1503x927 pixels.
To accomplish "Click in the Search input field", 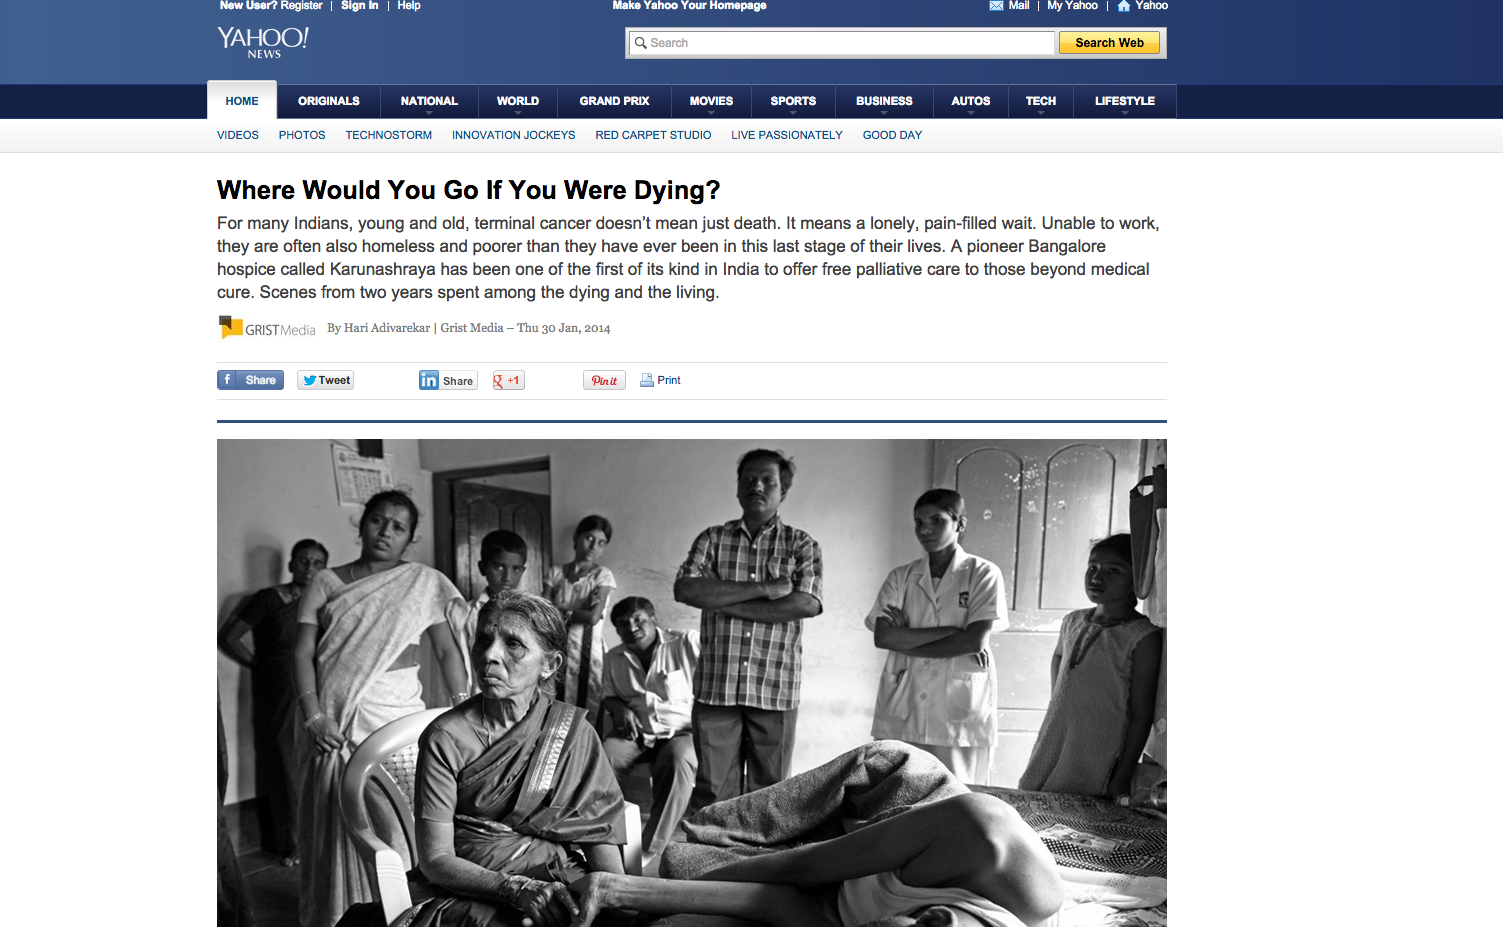I will [x=841, y=43].
